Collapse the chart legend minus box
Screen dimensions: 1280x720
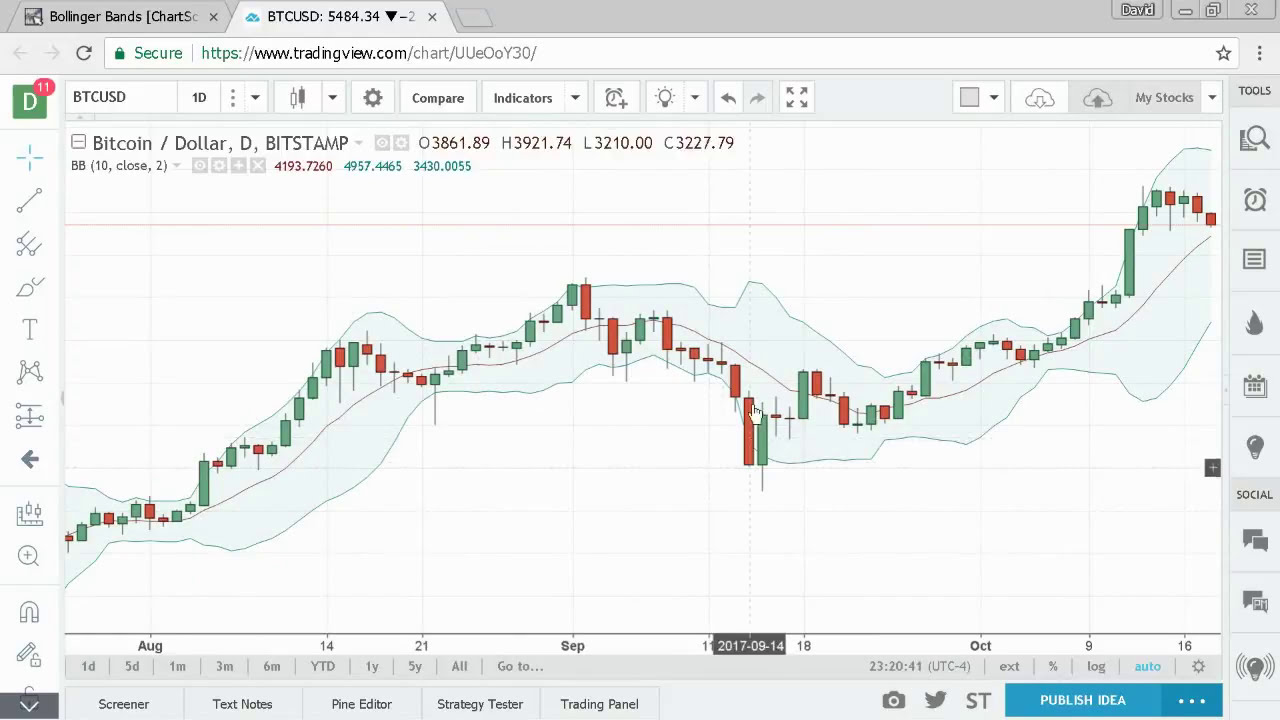(78, 143)
